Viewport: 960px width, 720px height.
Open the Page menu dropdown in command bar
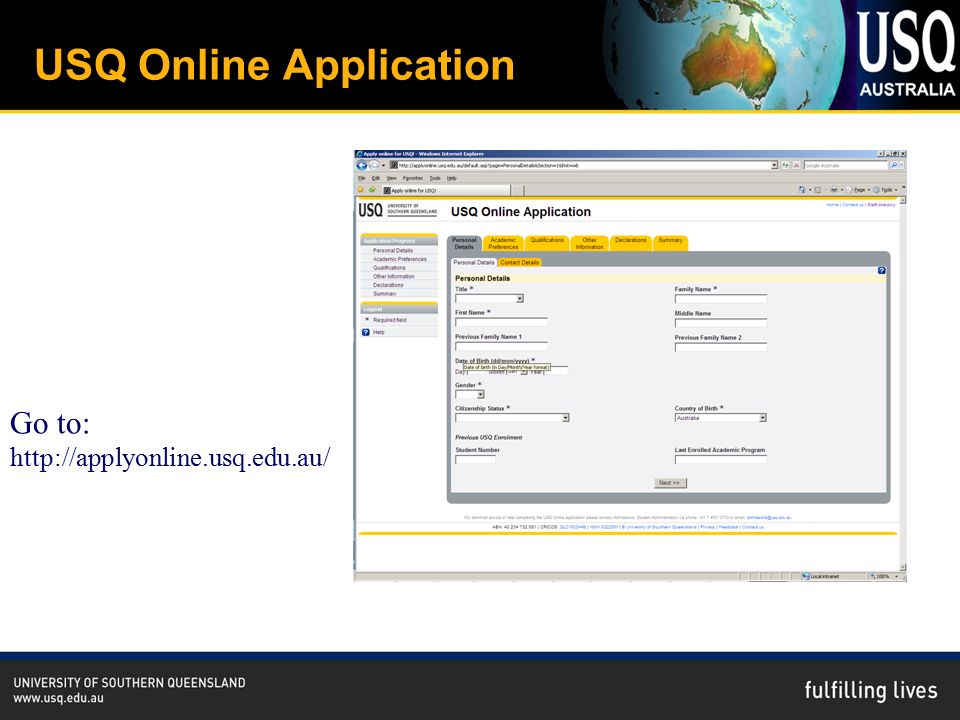coord(858,190)
